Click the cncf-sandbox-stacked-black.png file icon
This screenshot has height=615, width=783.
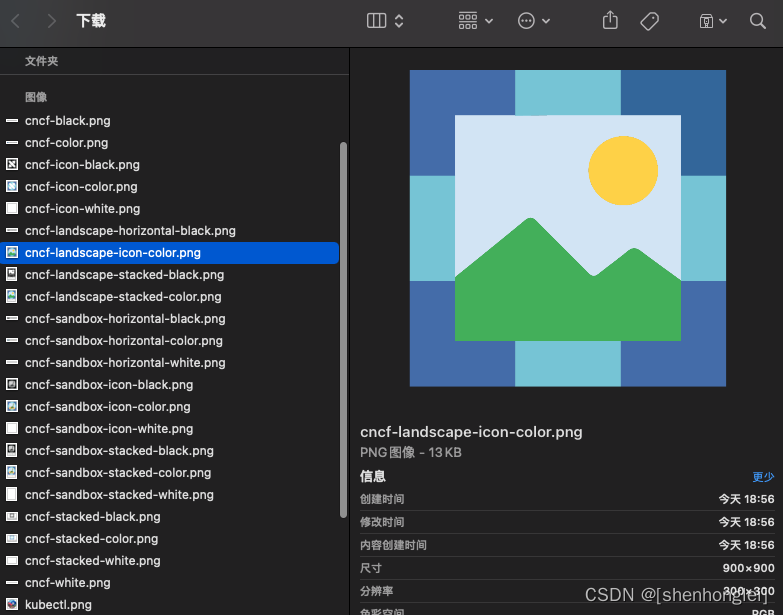pos(12,450)
